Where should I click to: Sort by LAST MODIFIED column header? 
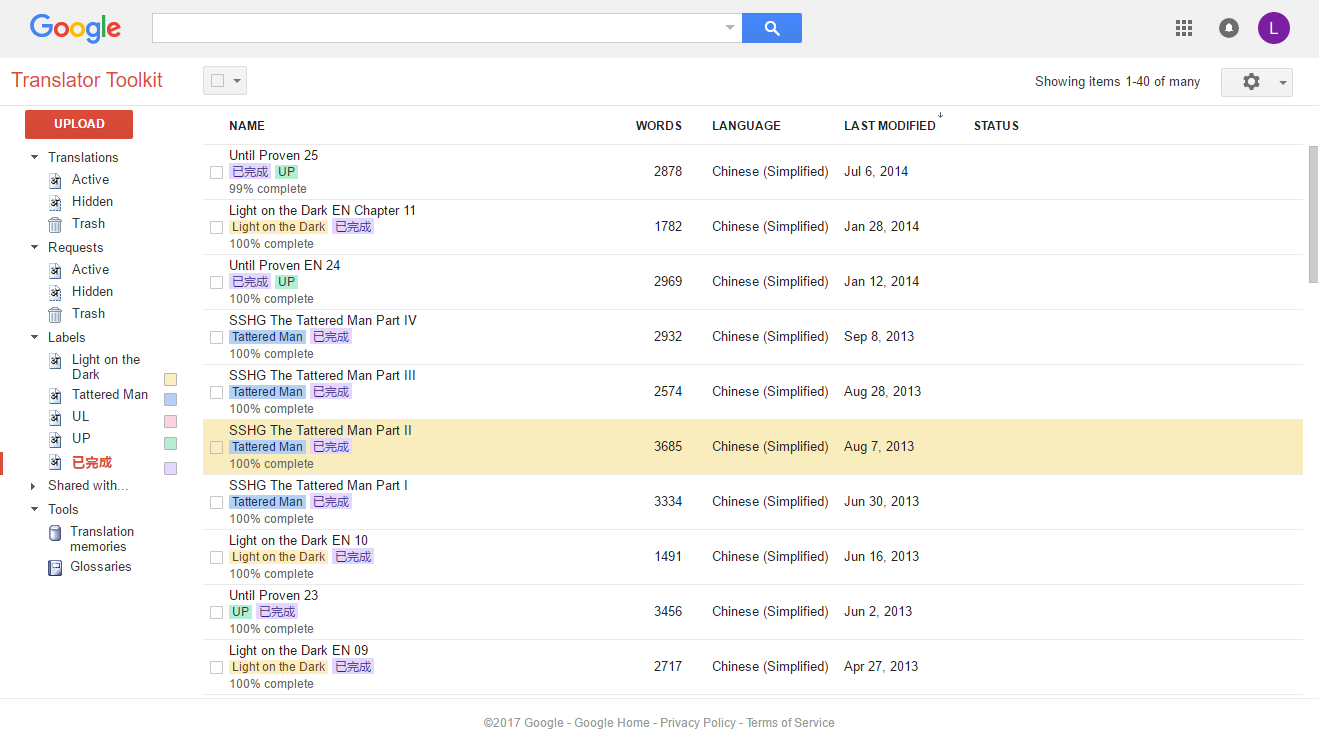890,126
